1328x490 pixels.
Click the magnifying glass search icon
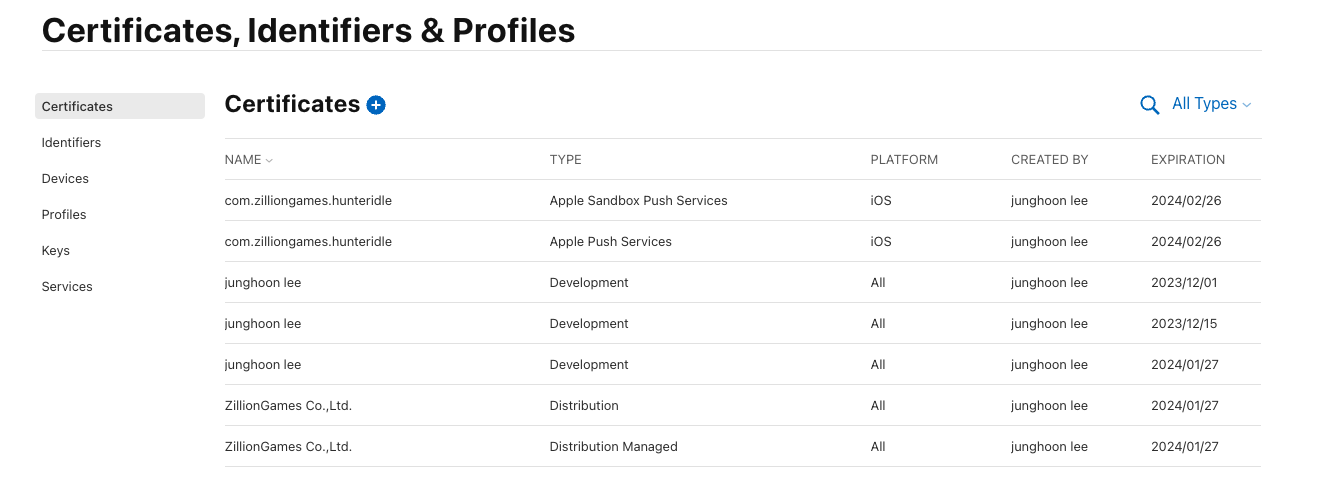(x=1150, y=105)
